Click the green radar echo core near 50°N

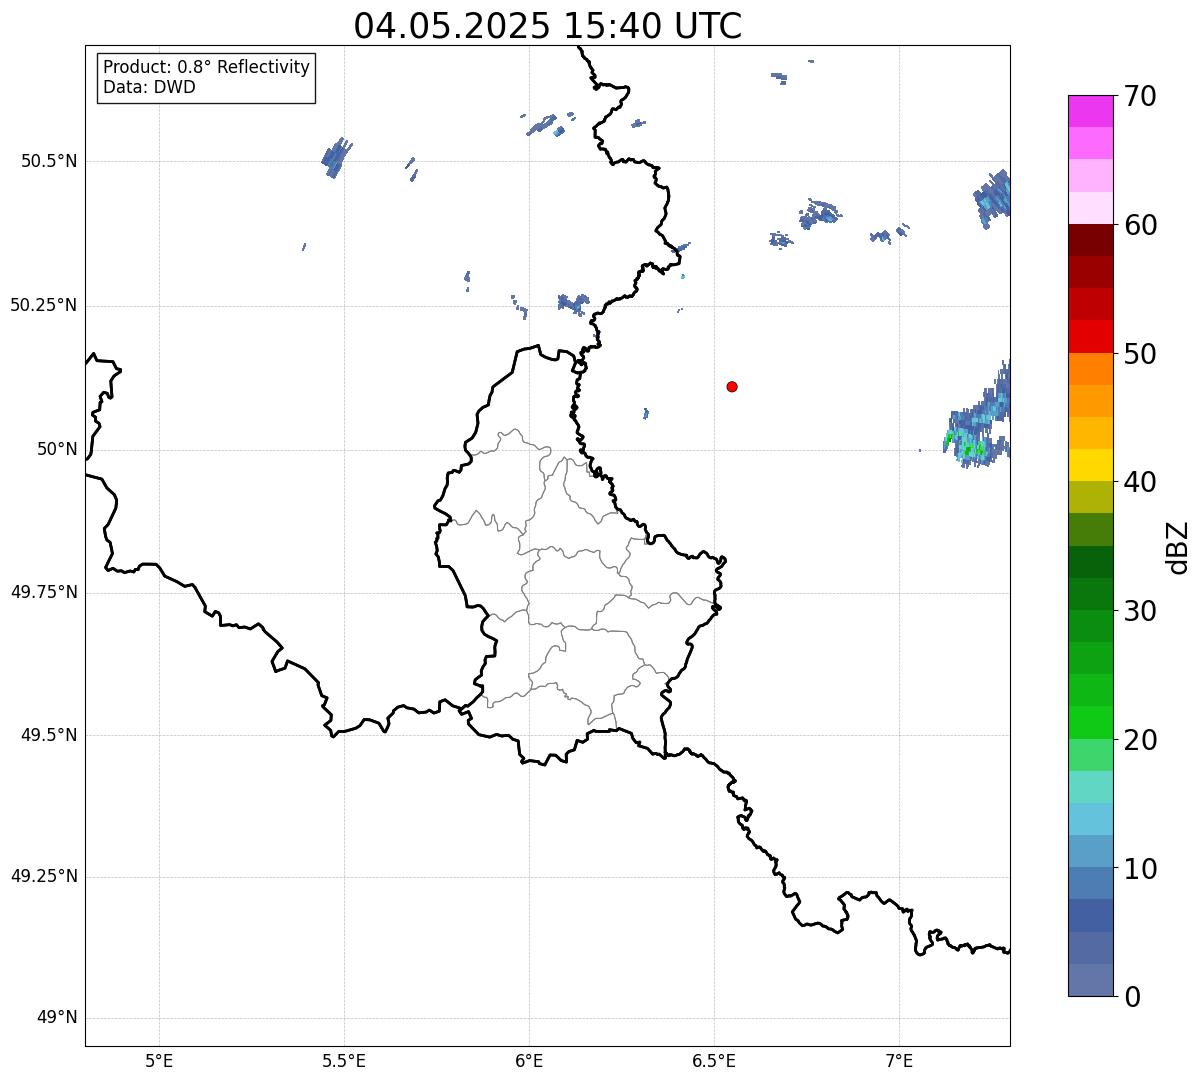coord(972,450)
